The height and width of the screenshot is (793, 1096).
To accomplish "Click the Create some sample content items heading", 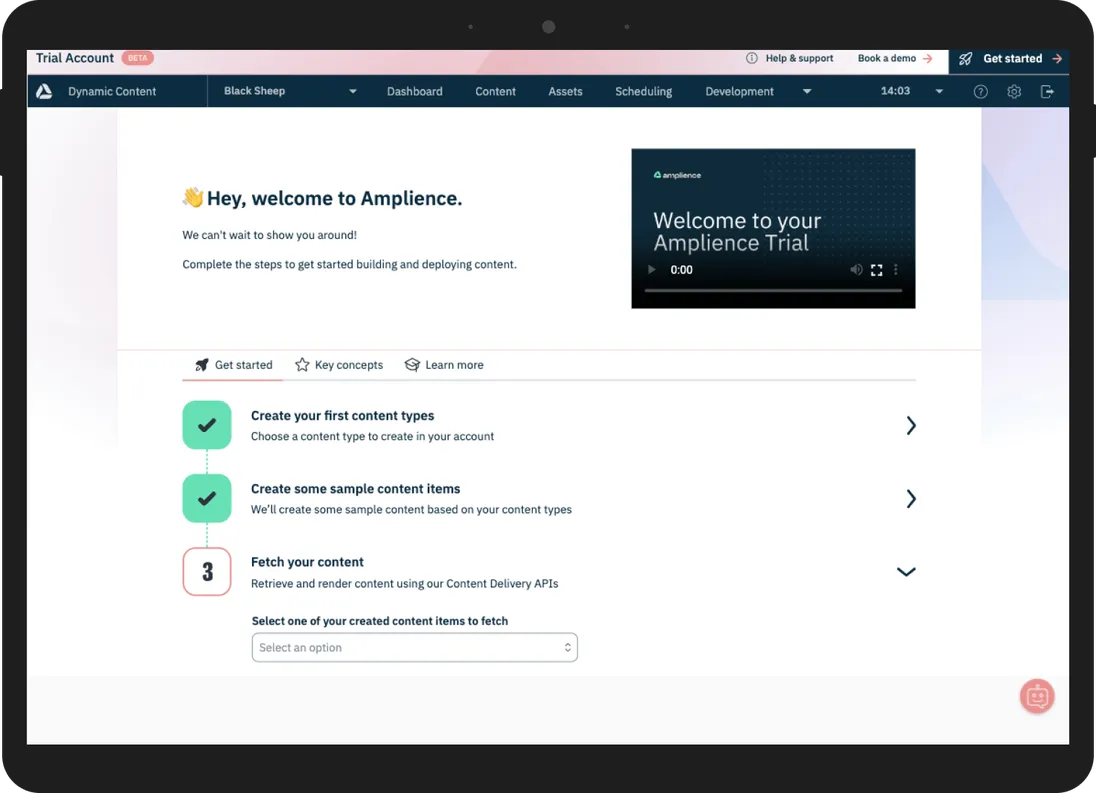I will 355,489.
